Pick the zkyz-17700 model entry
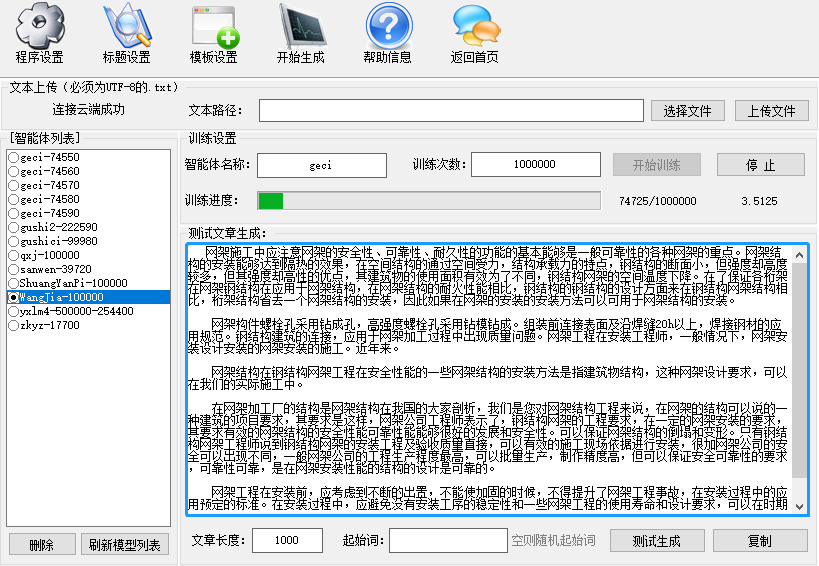This screenshot has width=819, height=566. point(14,326)
